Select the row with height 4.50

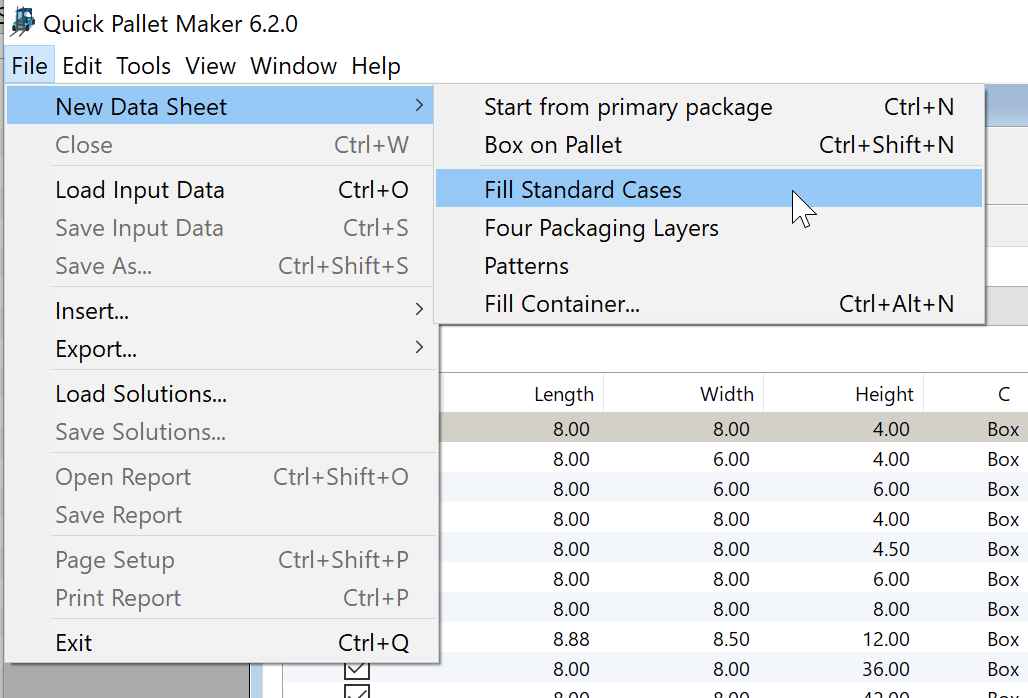pyautogui.click(x=734, y=549)
